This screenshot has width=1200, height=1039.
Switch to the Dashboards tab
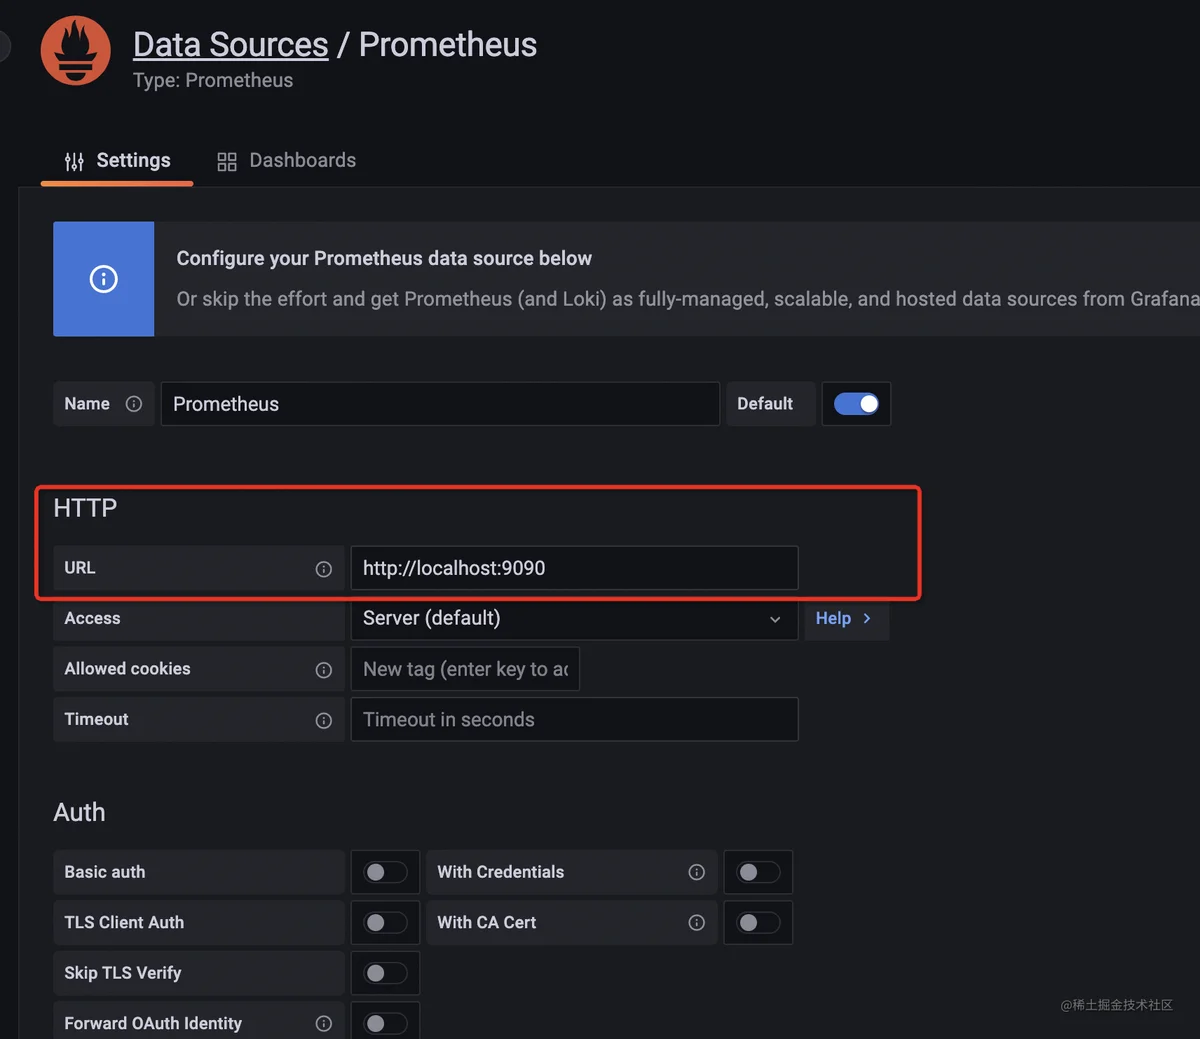287,161
